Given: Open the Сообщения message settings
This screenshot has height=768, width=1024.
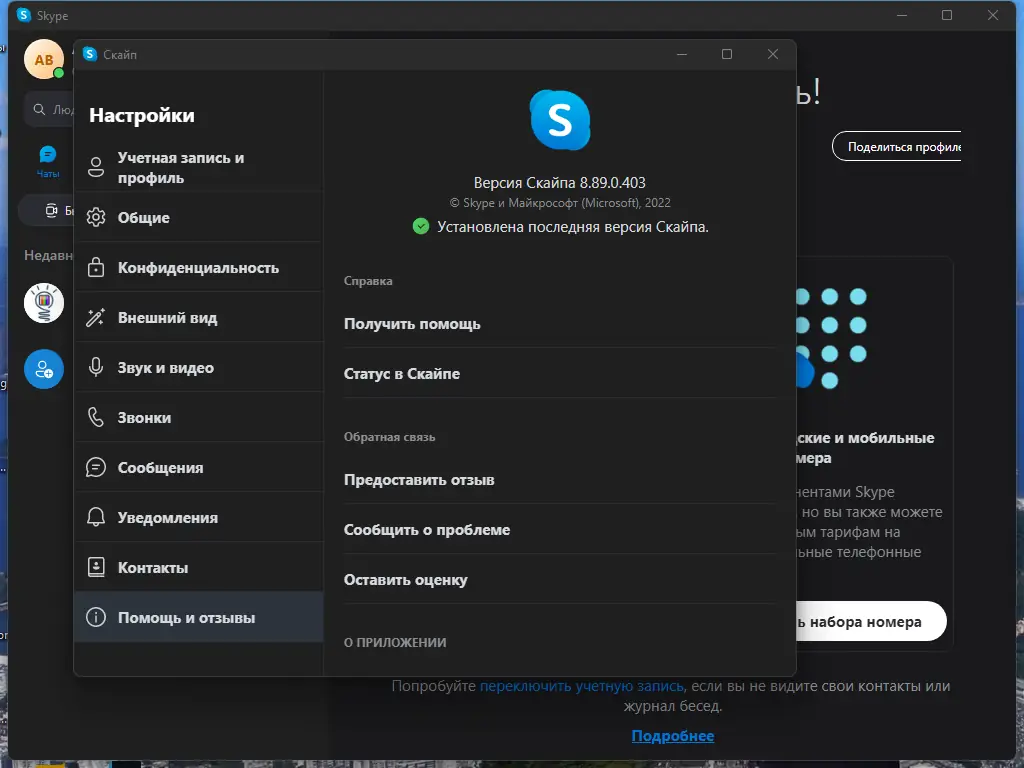Looking at the screenshot, I should pos(160,467).
